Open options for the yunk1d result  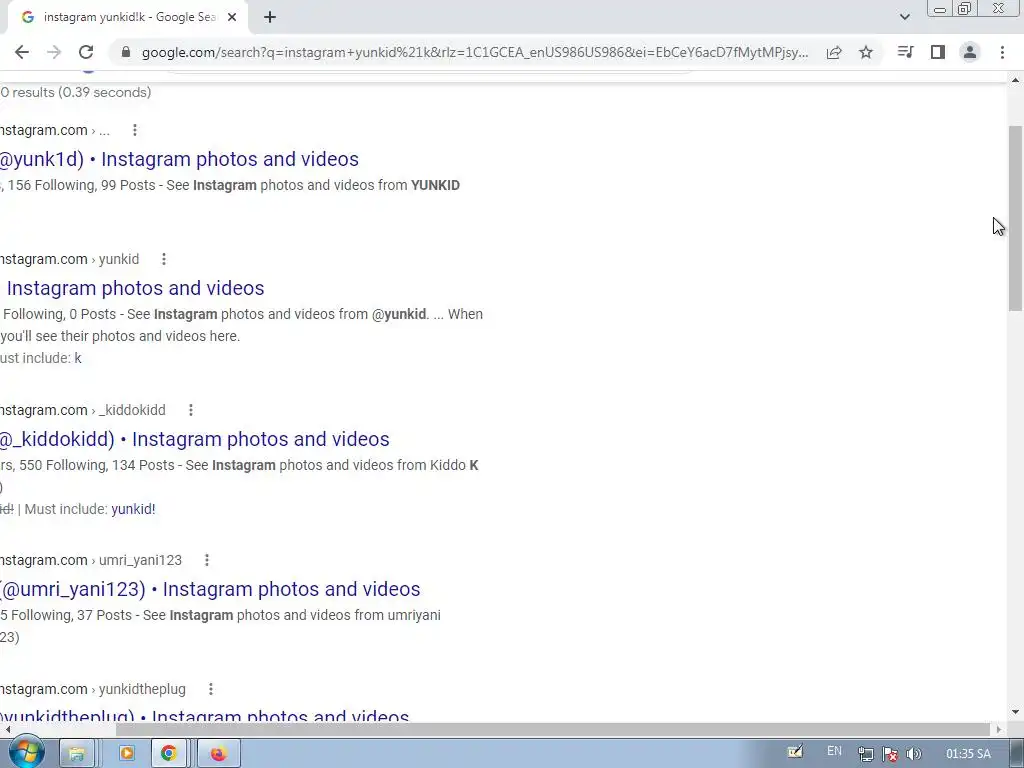coord(135,130)
